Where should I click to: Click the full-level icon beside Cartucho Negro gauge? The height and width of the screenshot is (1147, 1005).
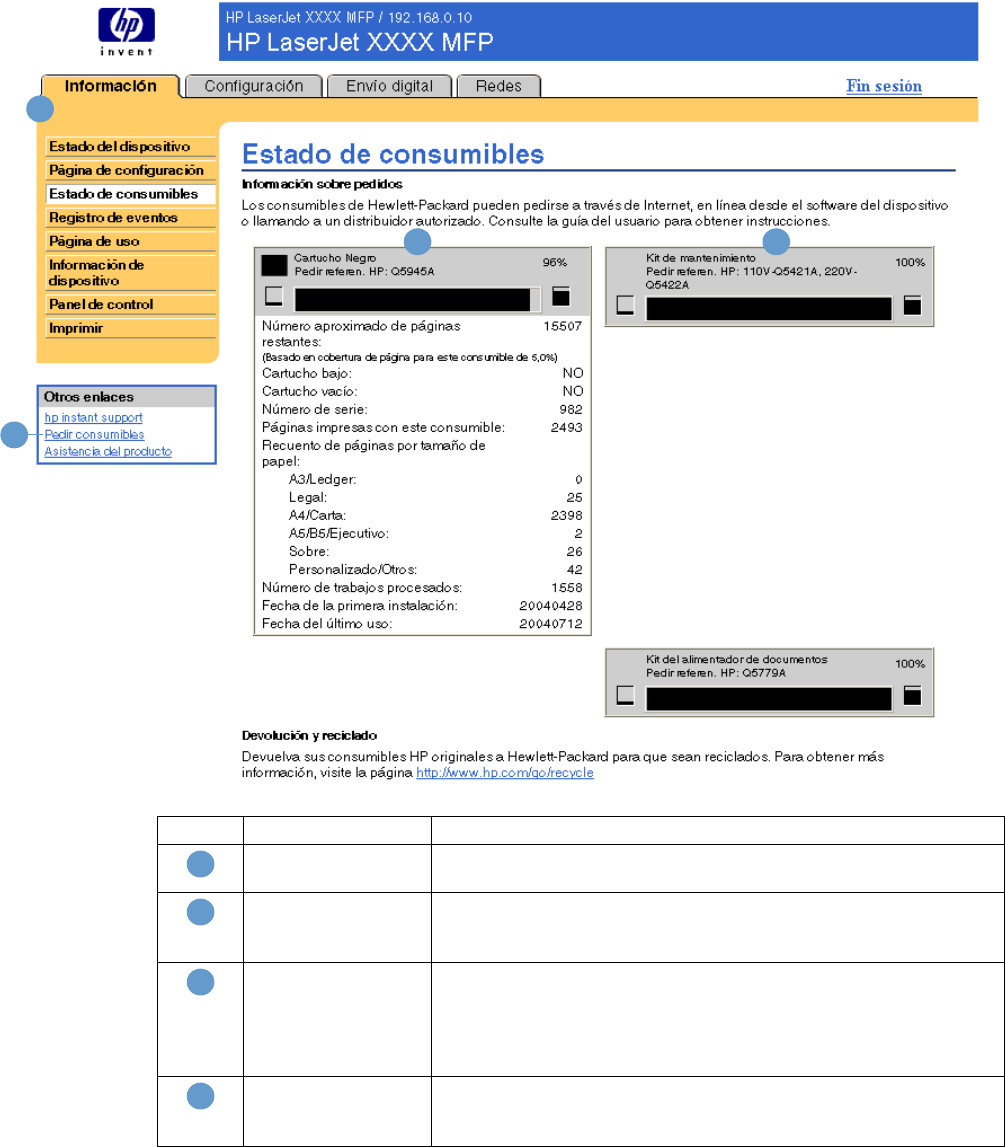point(561,296)
